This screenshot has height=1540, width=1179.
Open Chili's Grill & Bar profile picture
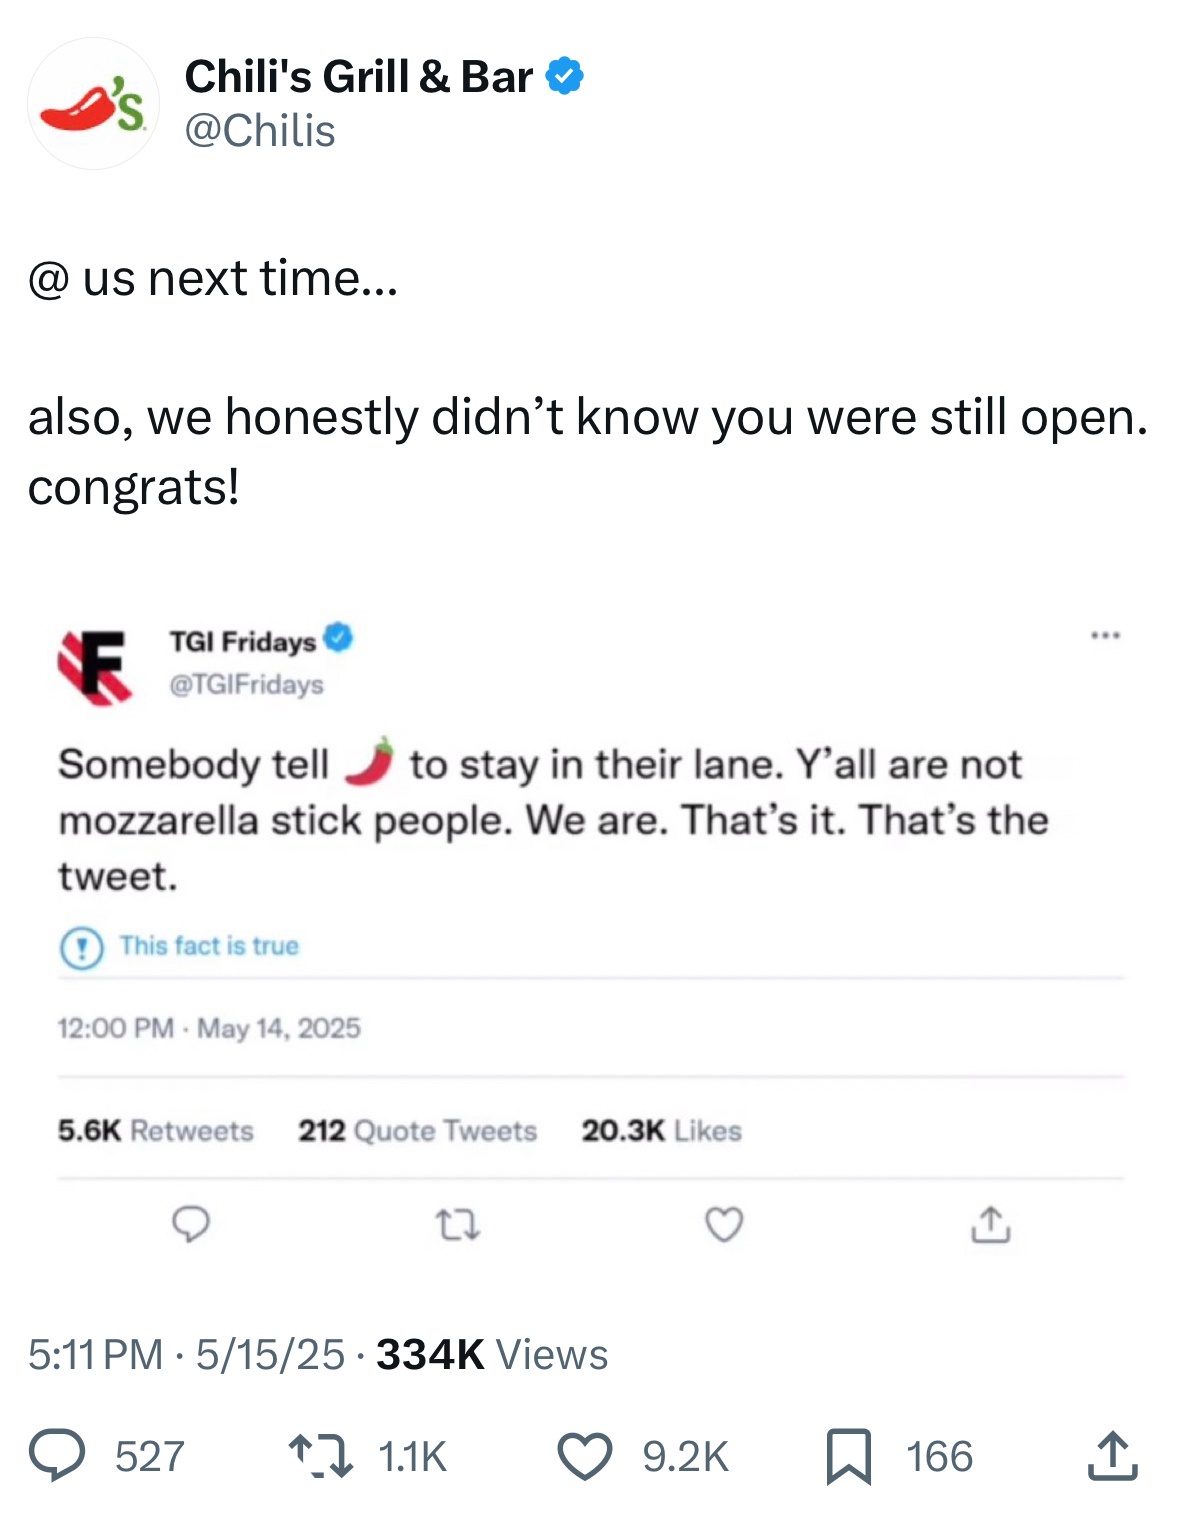click(x=93, y=104)
